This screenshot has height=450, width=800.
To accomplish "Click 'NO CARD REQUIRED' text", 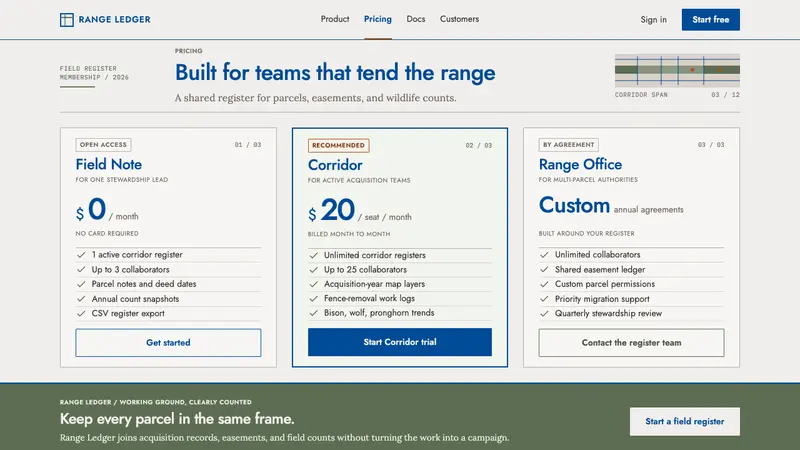I will click(107, 233).
